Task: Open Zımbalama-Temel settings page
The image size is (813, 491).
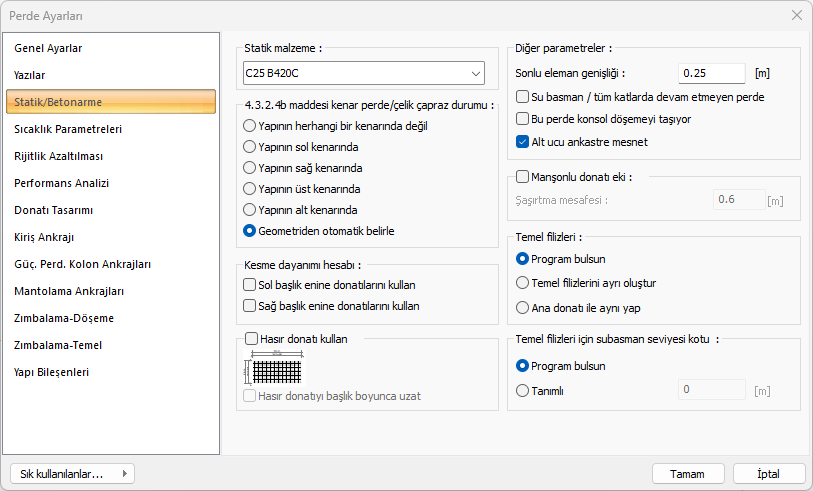Action: (x=58, y=345)
